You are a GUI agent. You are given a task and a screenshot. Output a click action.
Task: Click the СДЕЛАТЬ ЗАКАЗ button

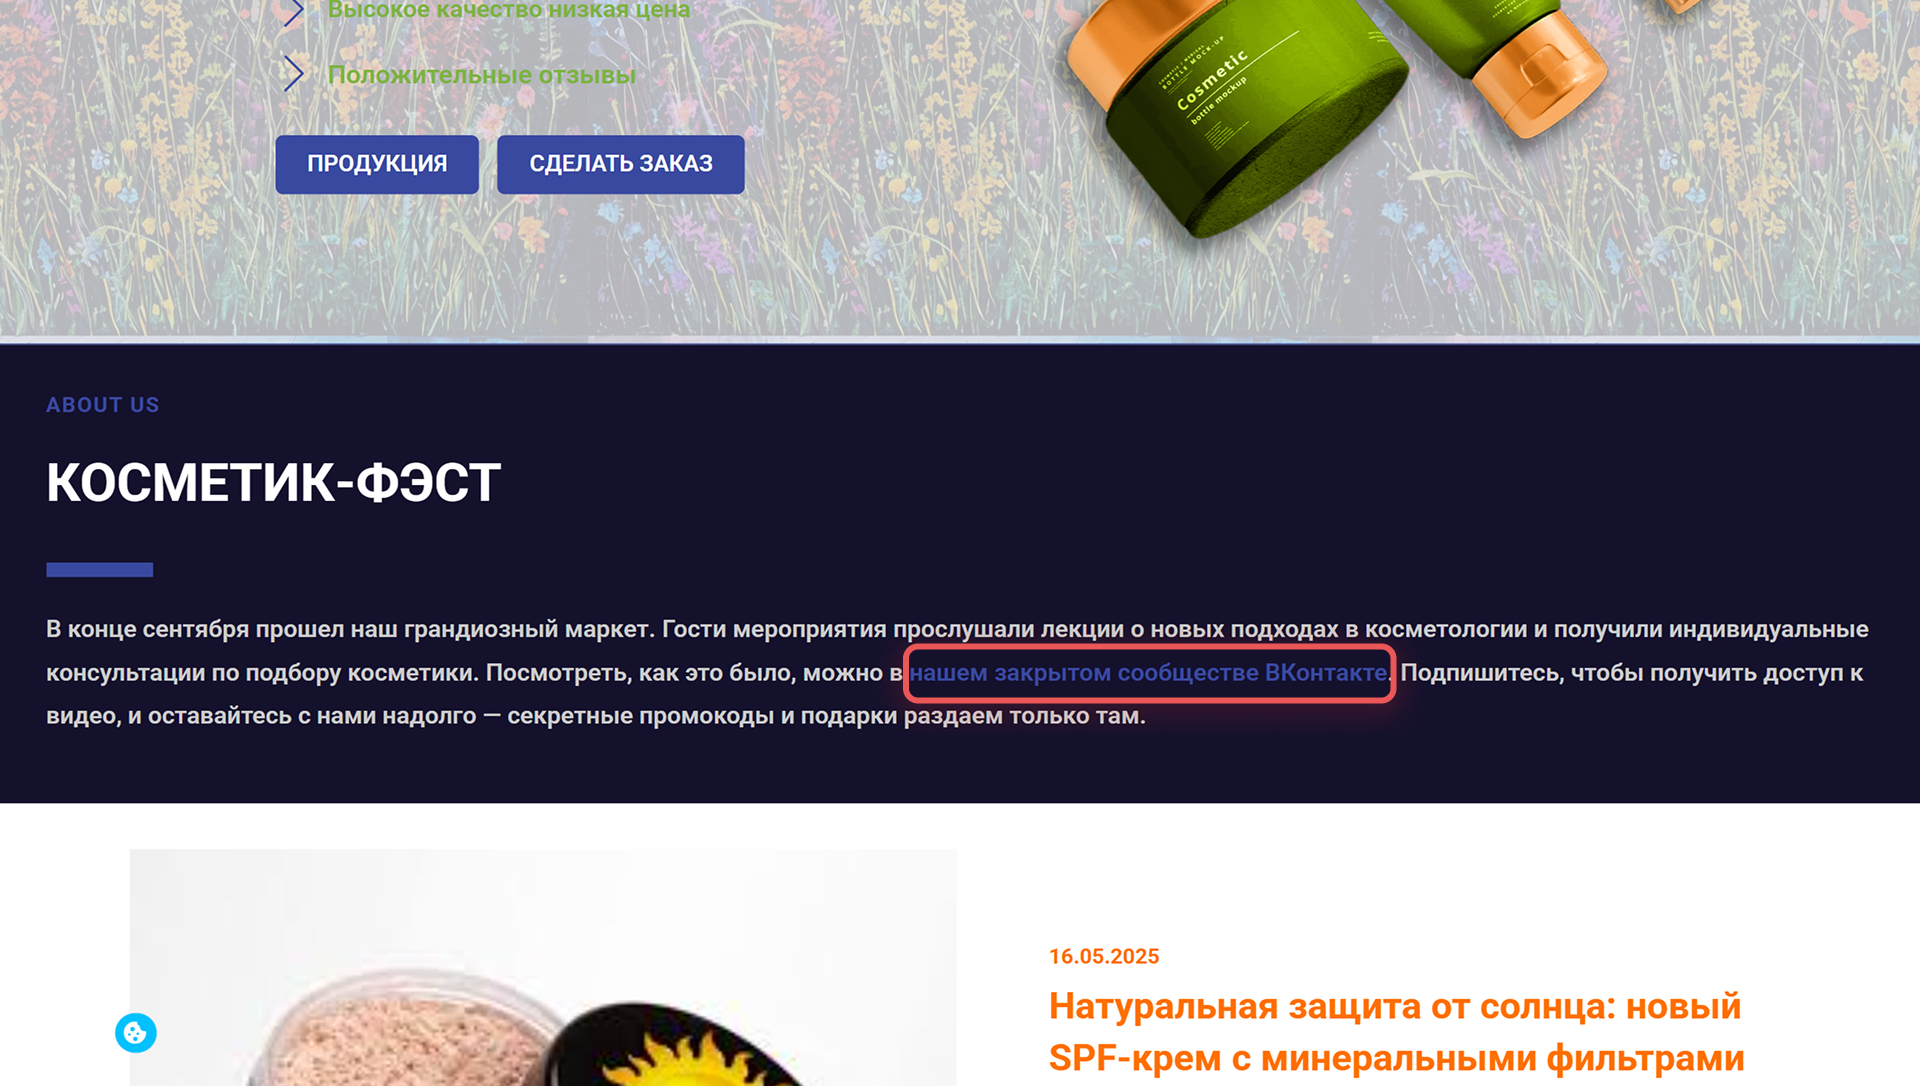click(x=621, y=164)
